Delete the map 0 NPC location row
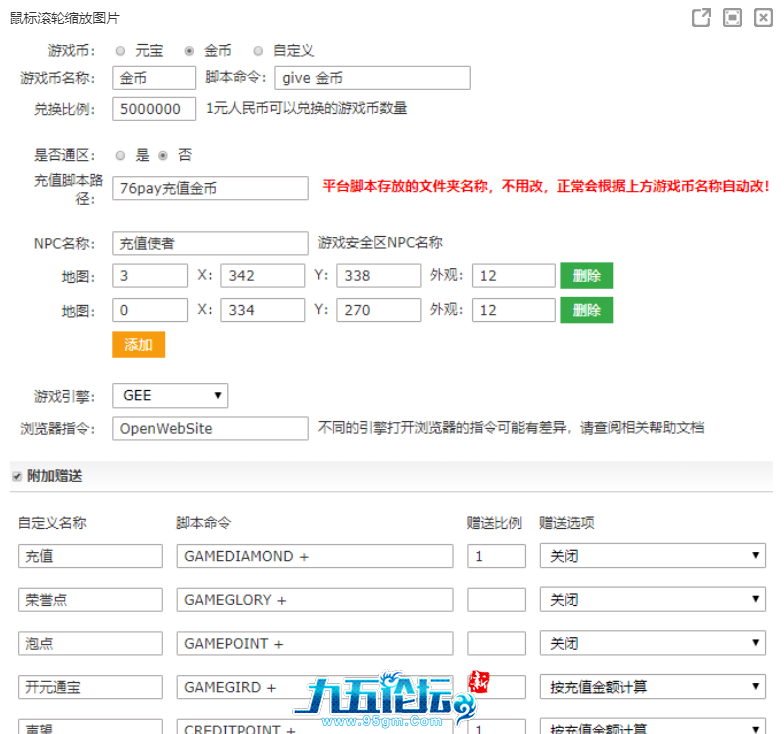The width and height of the screenshot is (784, 734). click(x=586, y=310)
